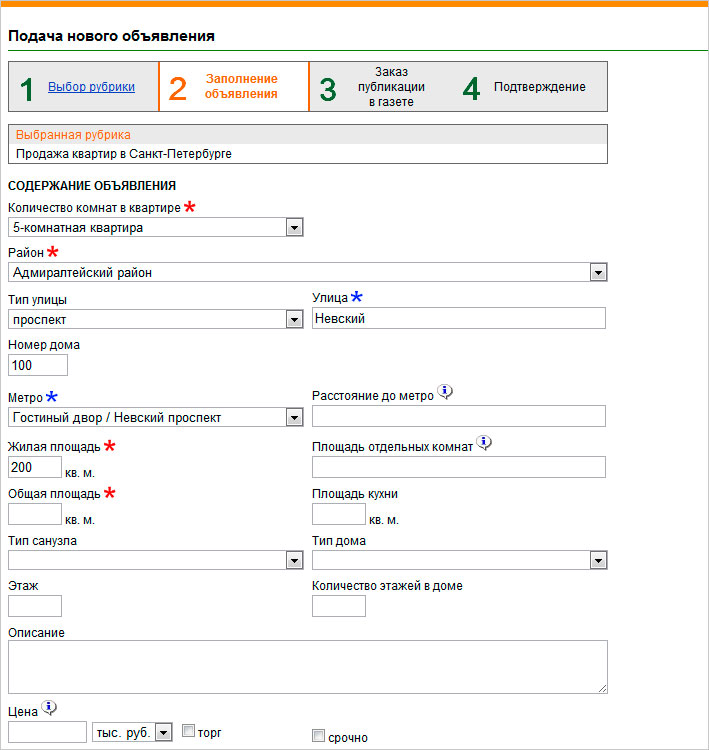Viewport: 709px width, 750px height.
Task: Click the Номер дома input field
Action: [37, 365]
